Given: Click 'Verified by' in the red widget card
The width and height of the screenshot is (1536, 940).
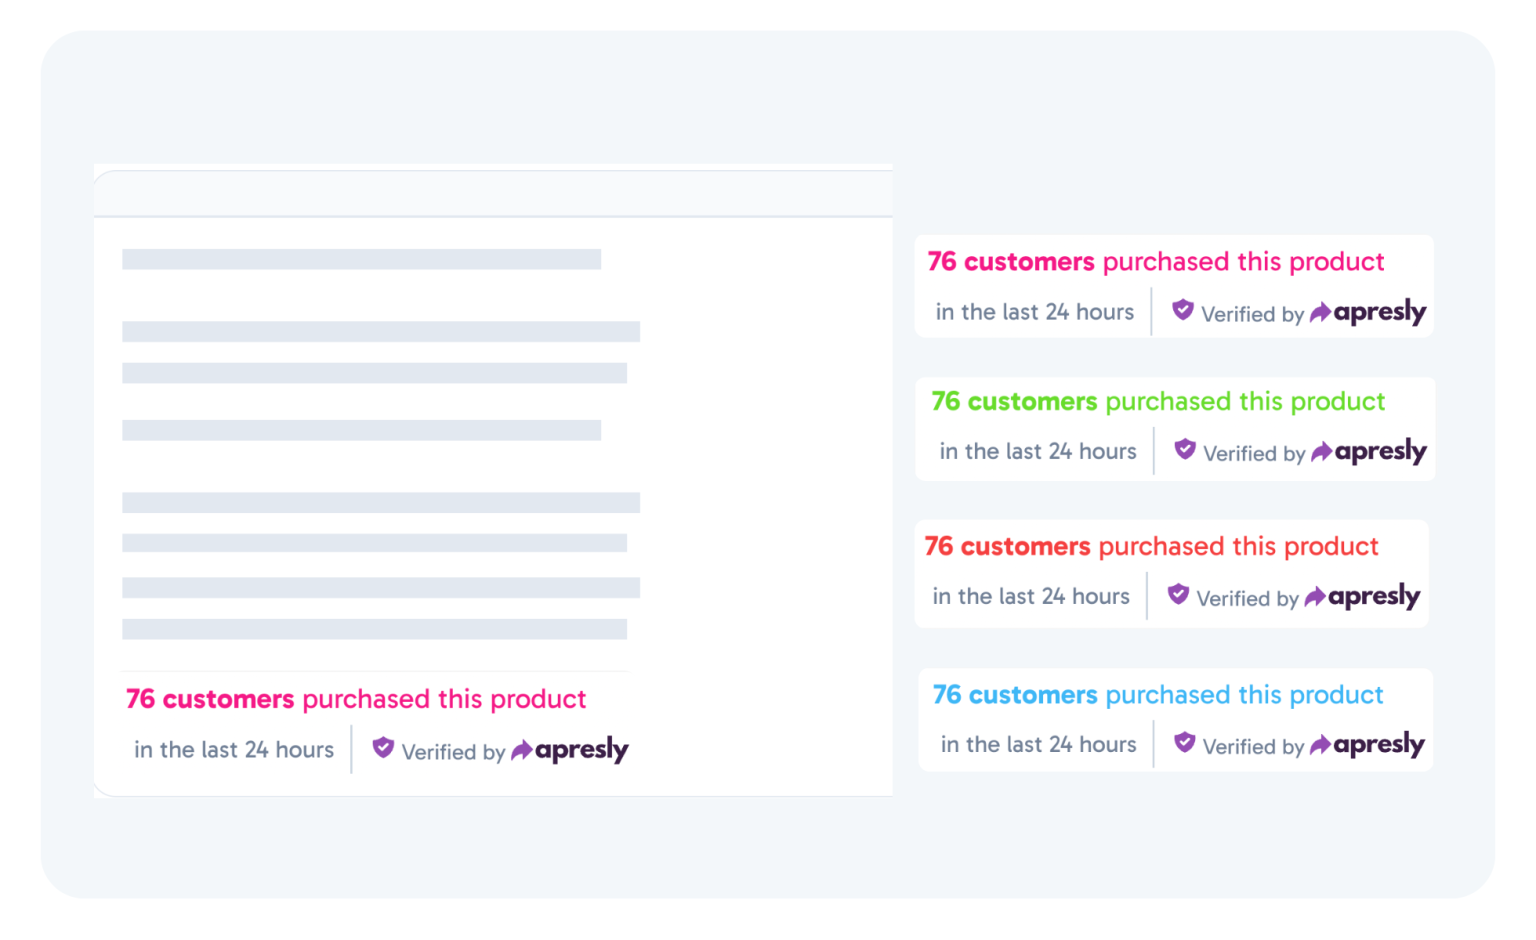Looking at the screenshot, I should [x=1247, y=599].
